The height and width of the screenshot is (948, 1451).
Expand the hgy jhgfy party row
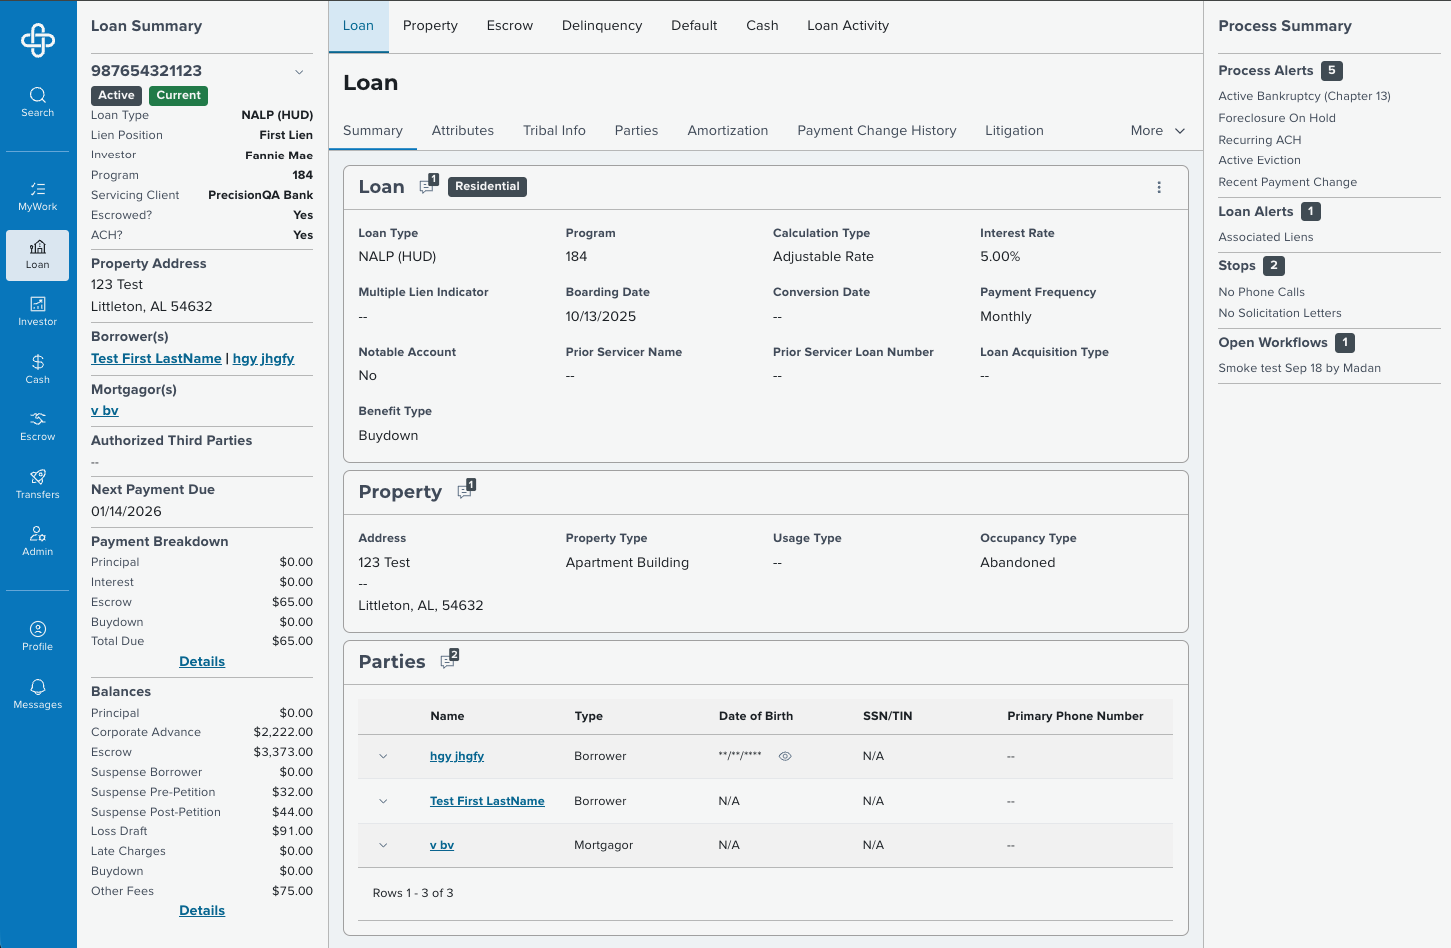(383, 756)
